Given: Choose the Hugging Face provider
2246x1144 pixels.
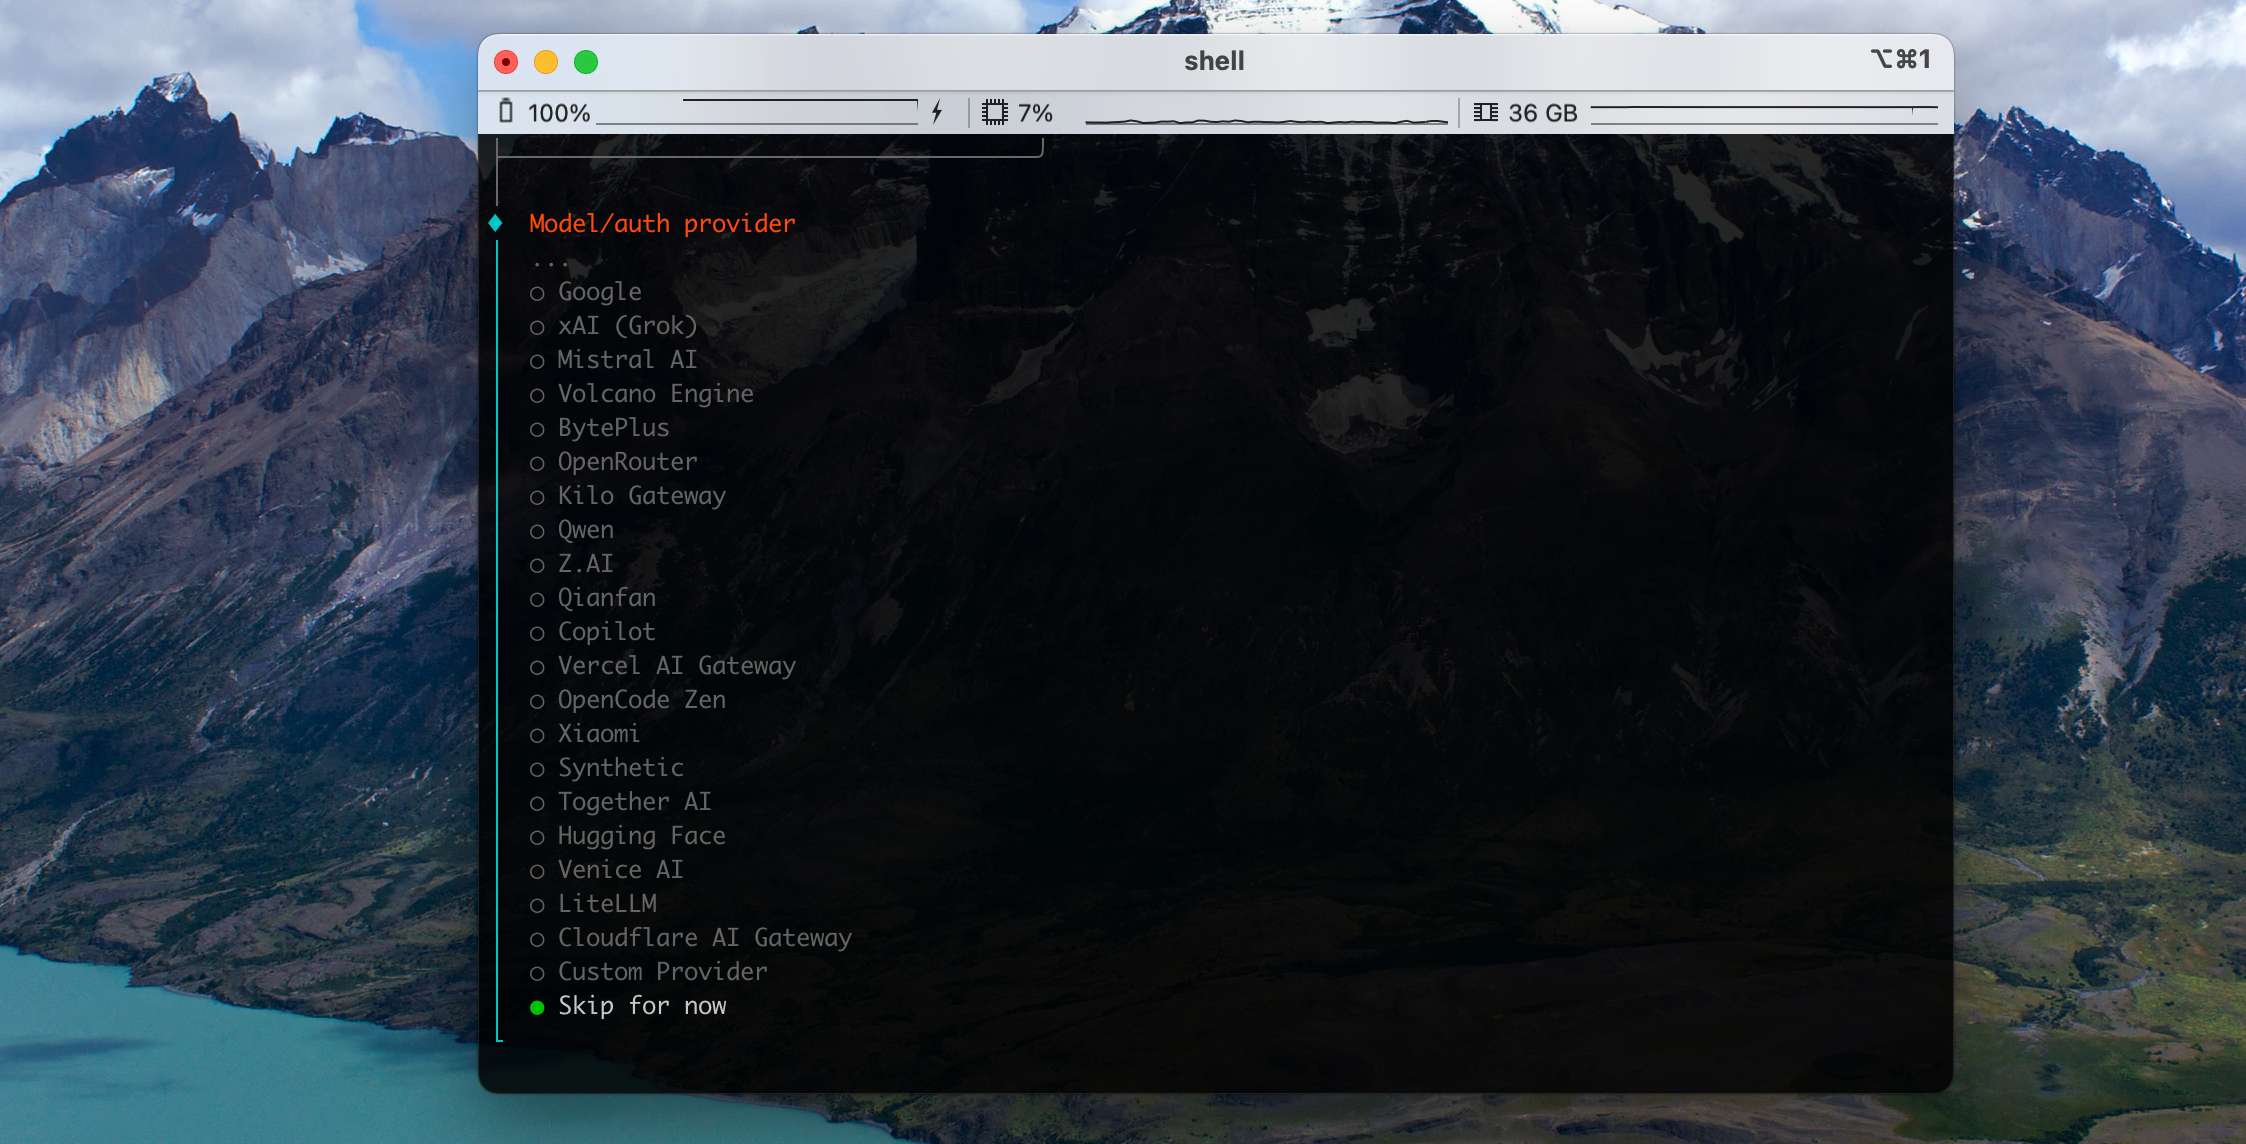Looking at the screenshot, I should [x=641, y=835].
